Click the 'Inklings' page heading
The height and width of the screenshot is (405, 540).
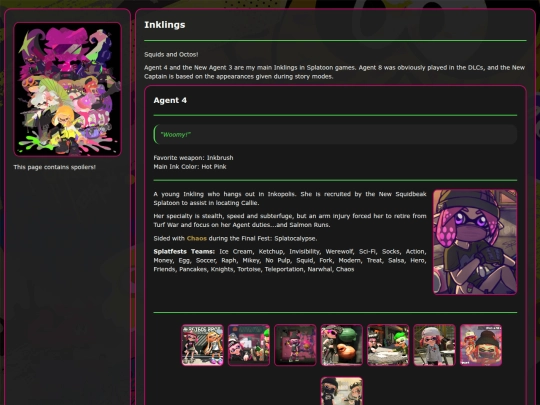(x=165, y=25)
